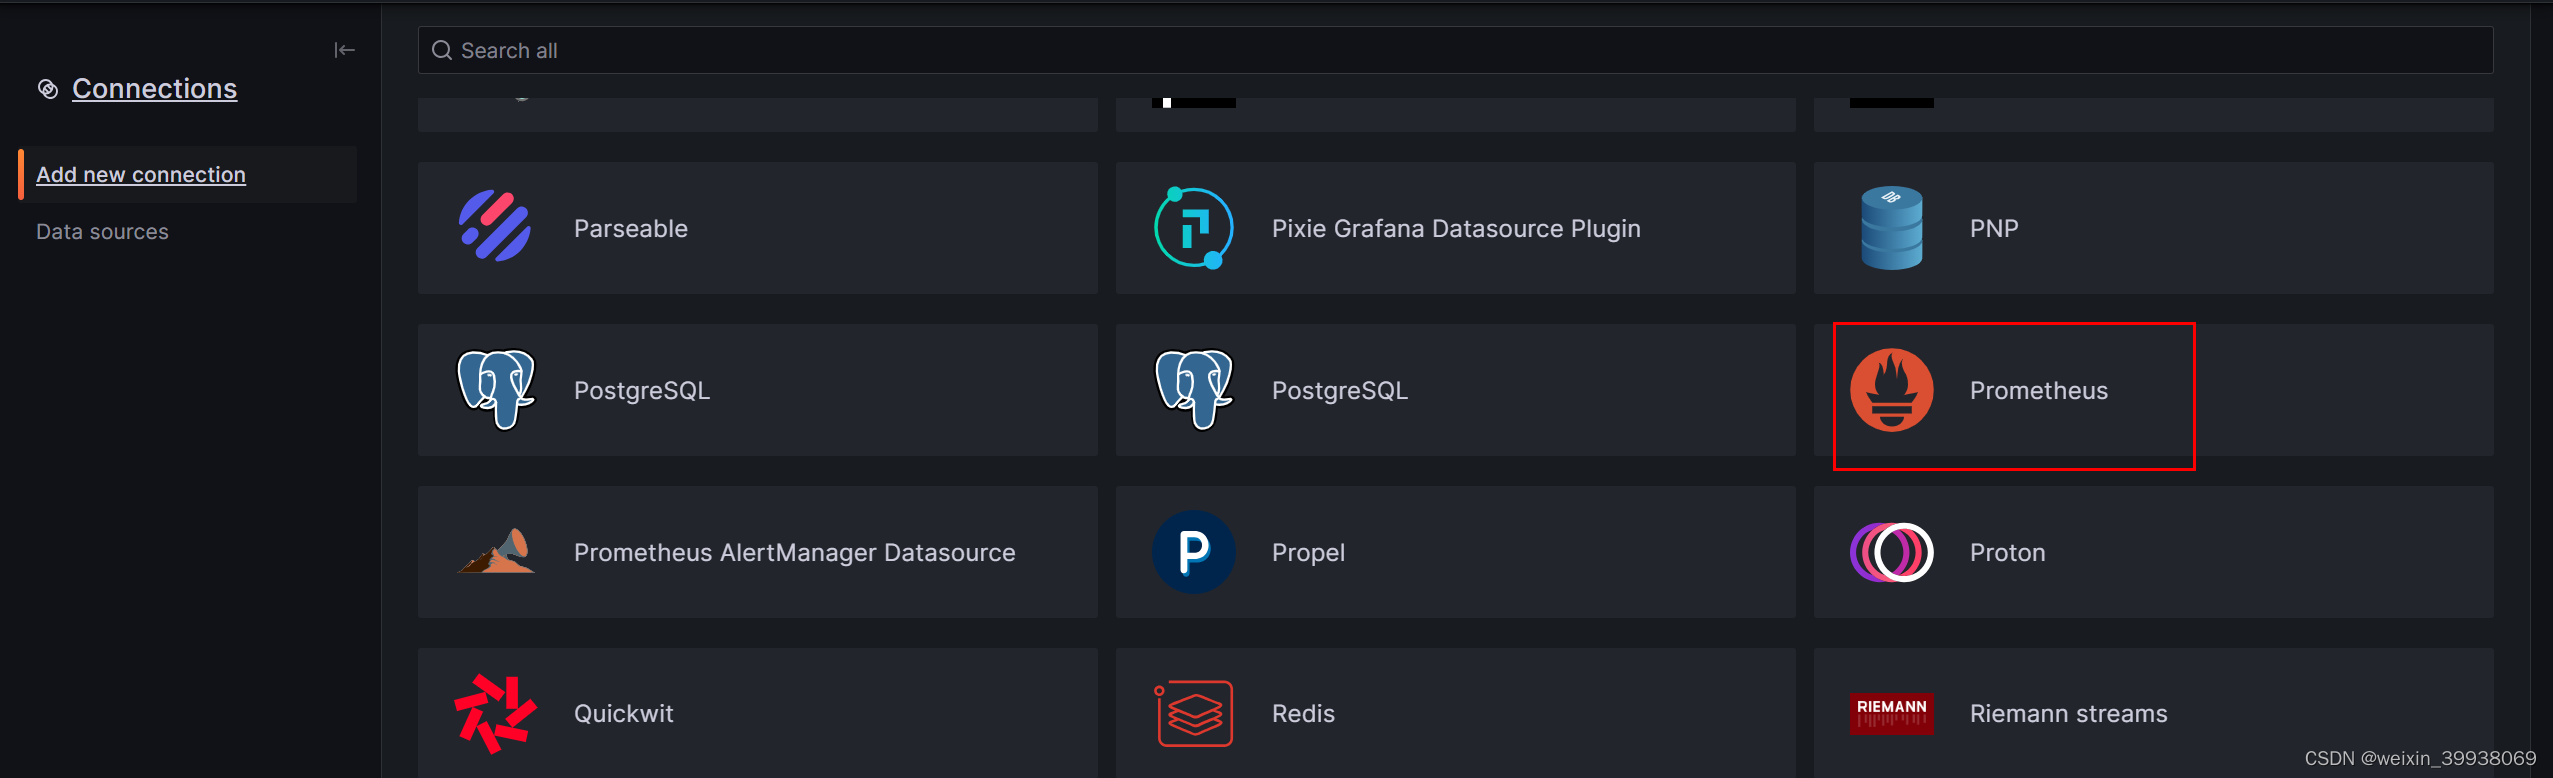Select the Quickwit data source label
This screenshot has width=2553, height=778.
point(623,713)
